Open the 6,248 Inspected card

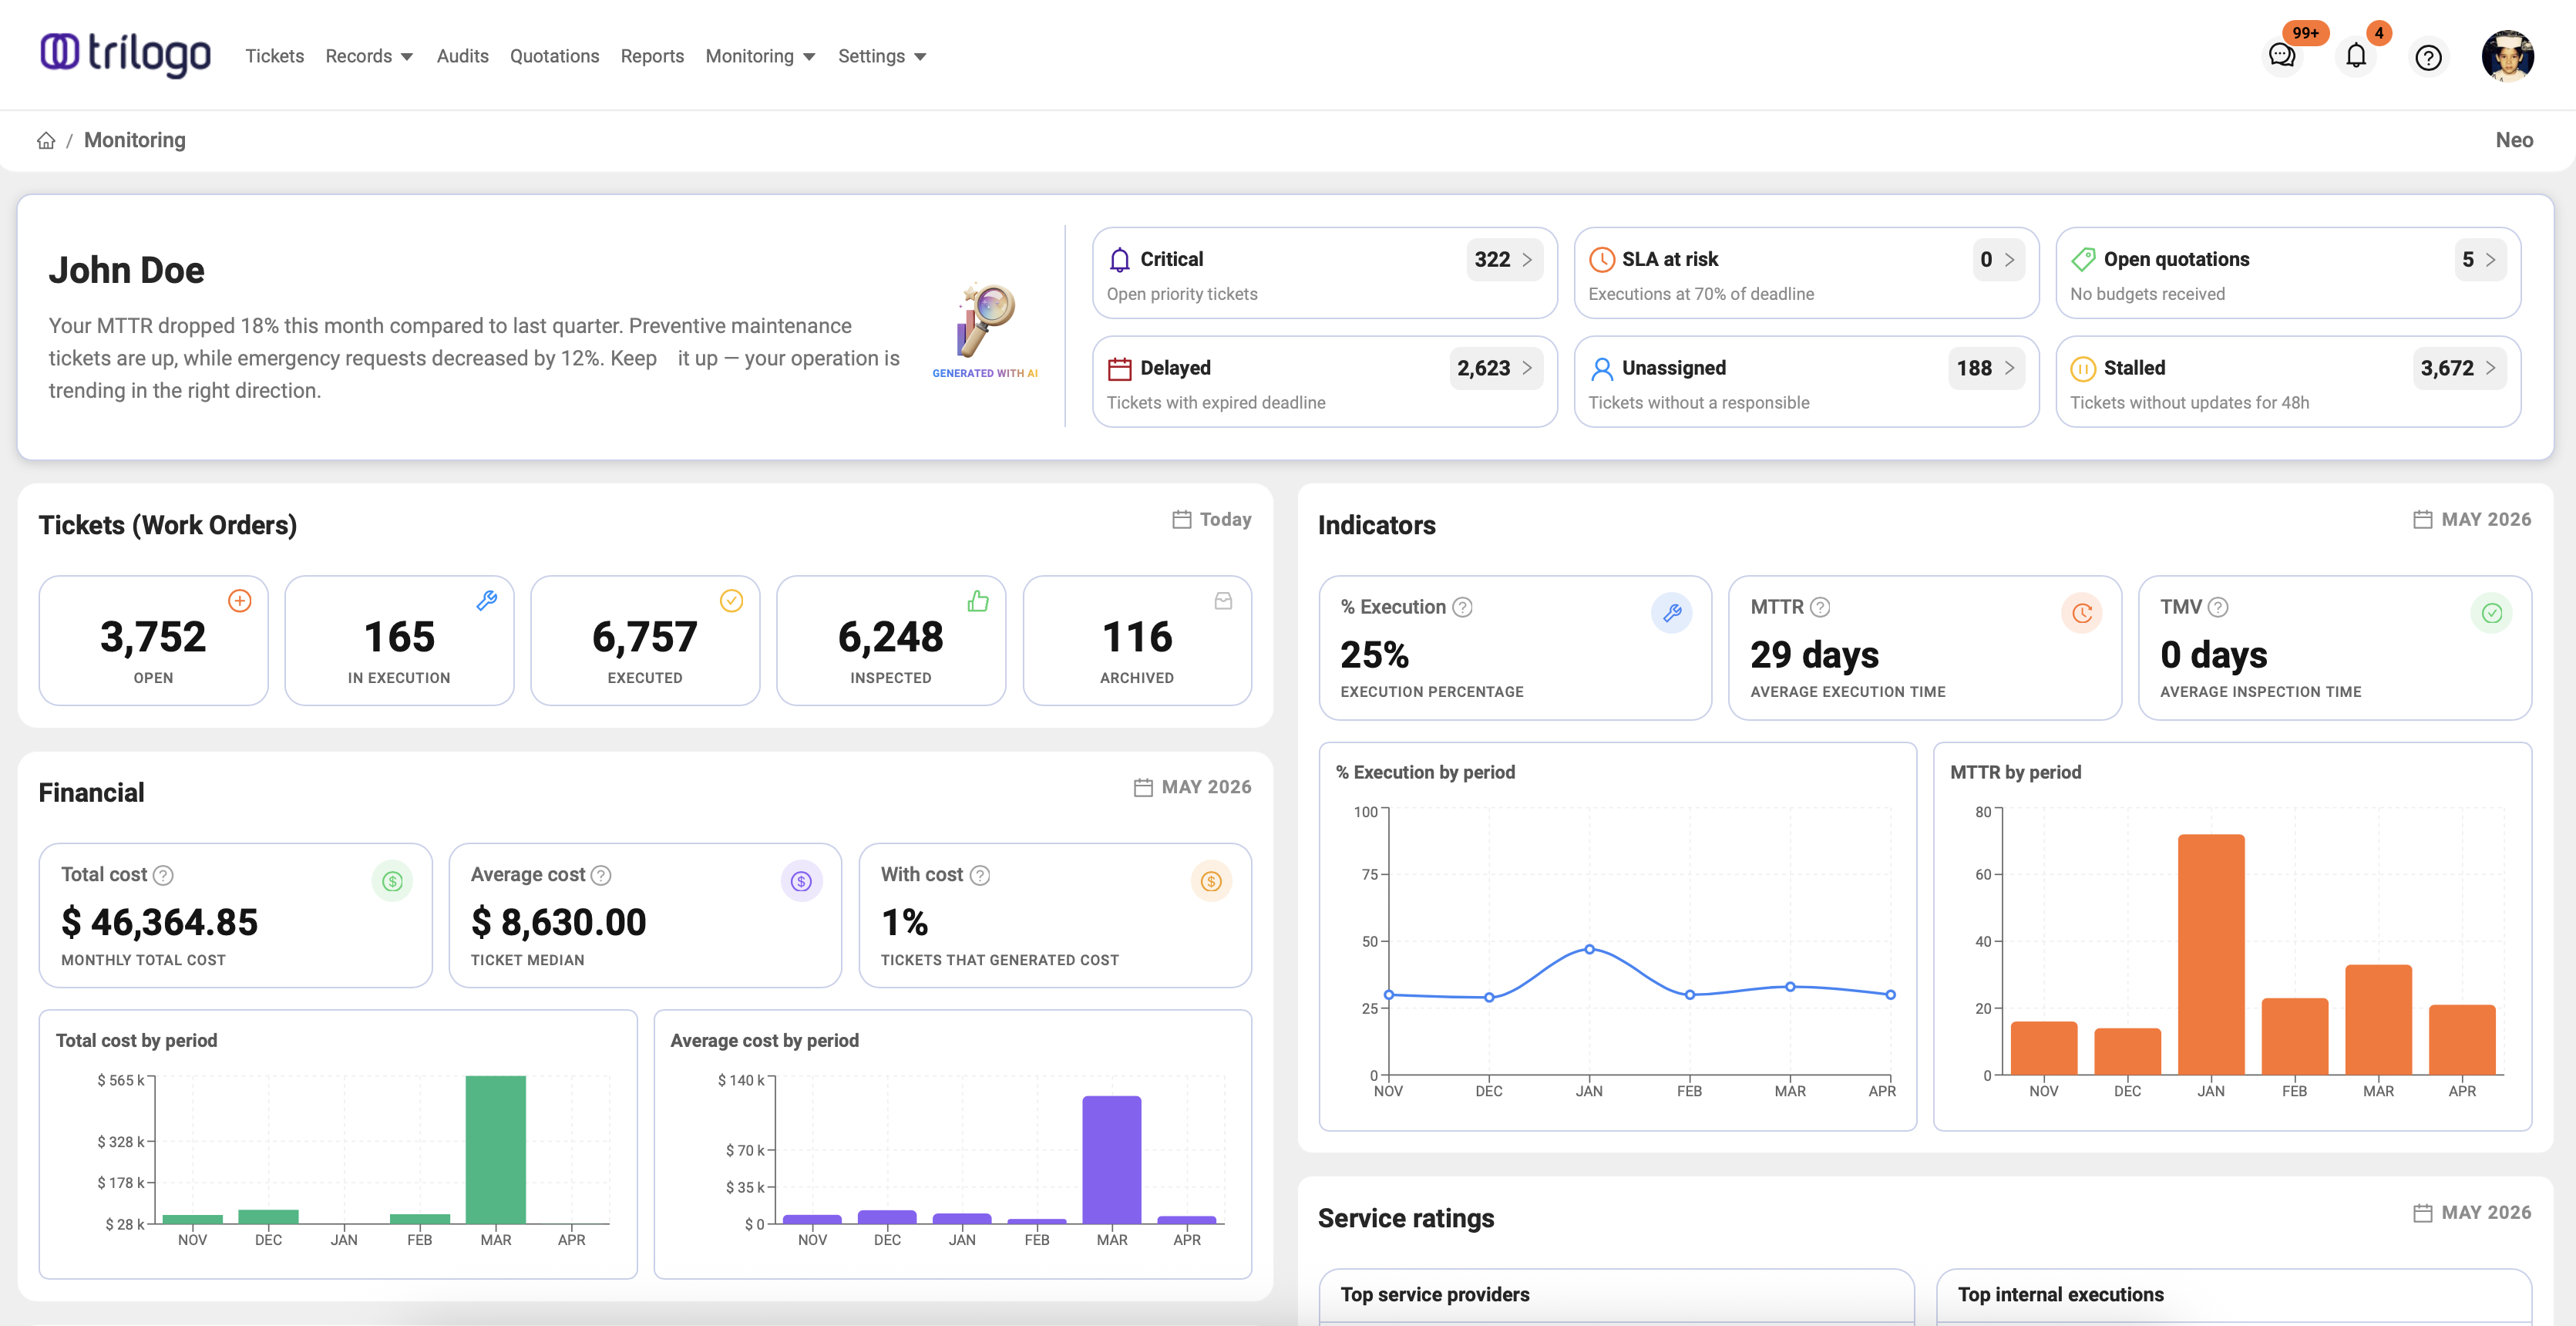click(x=891, y=640)
